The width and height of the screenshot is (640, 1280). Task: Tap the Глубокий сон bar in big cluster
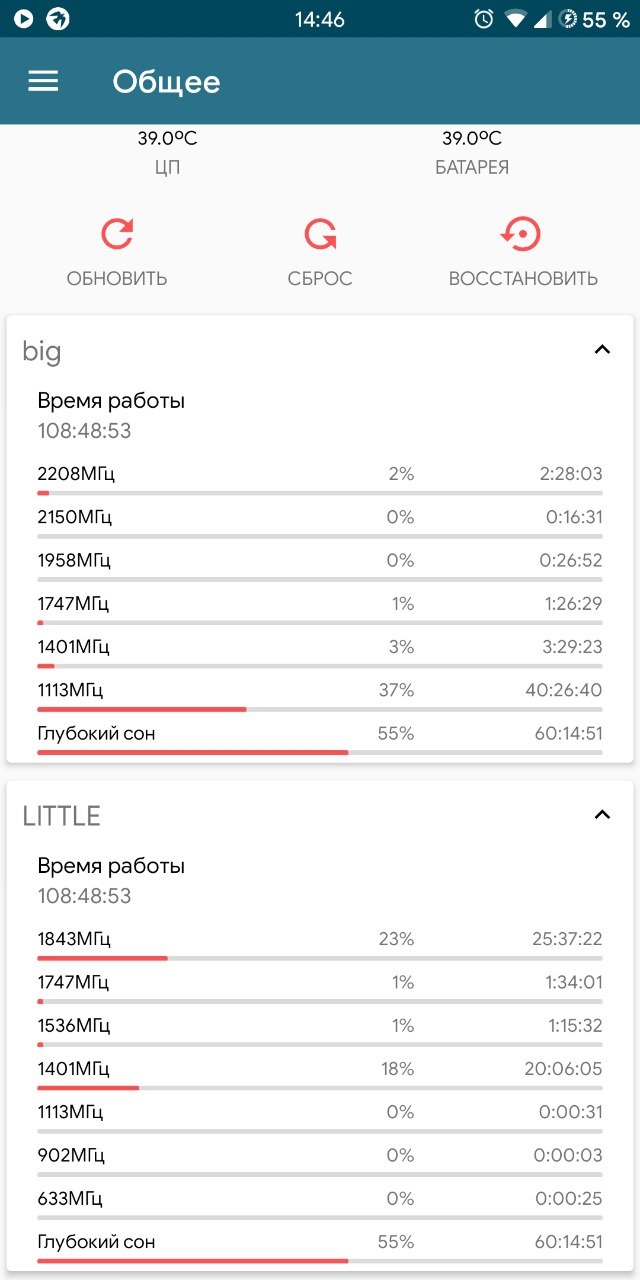[x=320, y=751]
